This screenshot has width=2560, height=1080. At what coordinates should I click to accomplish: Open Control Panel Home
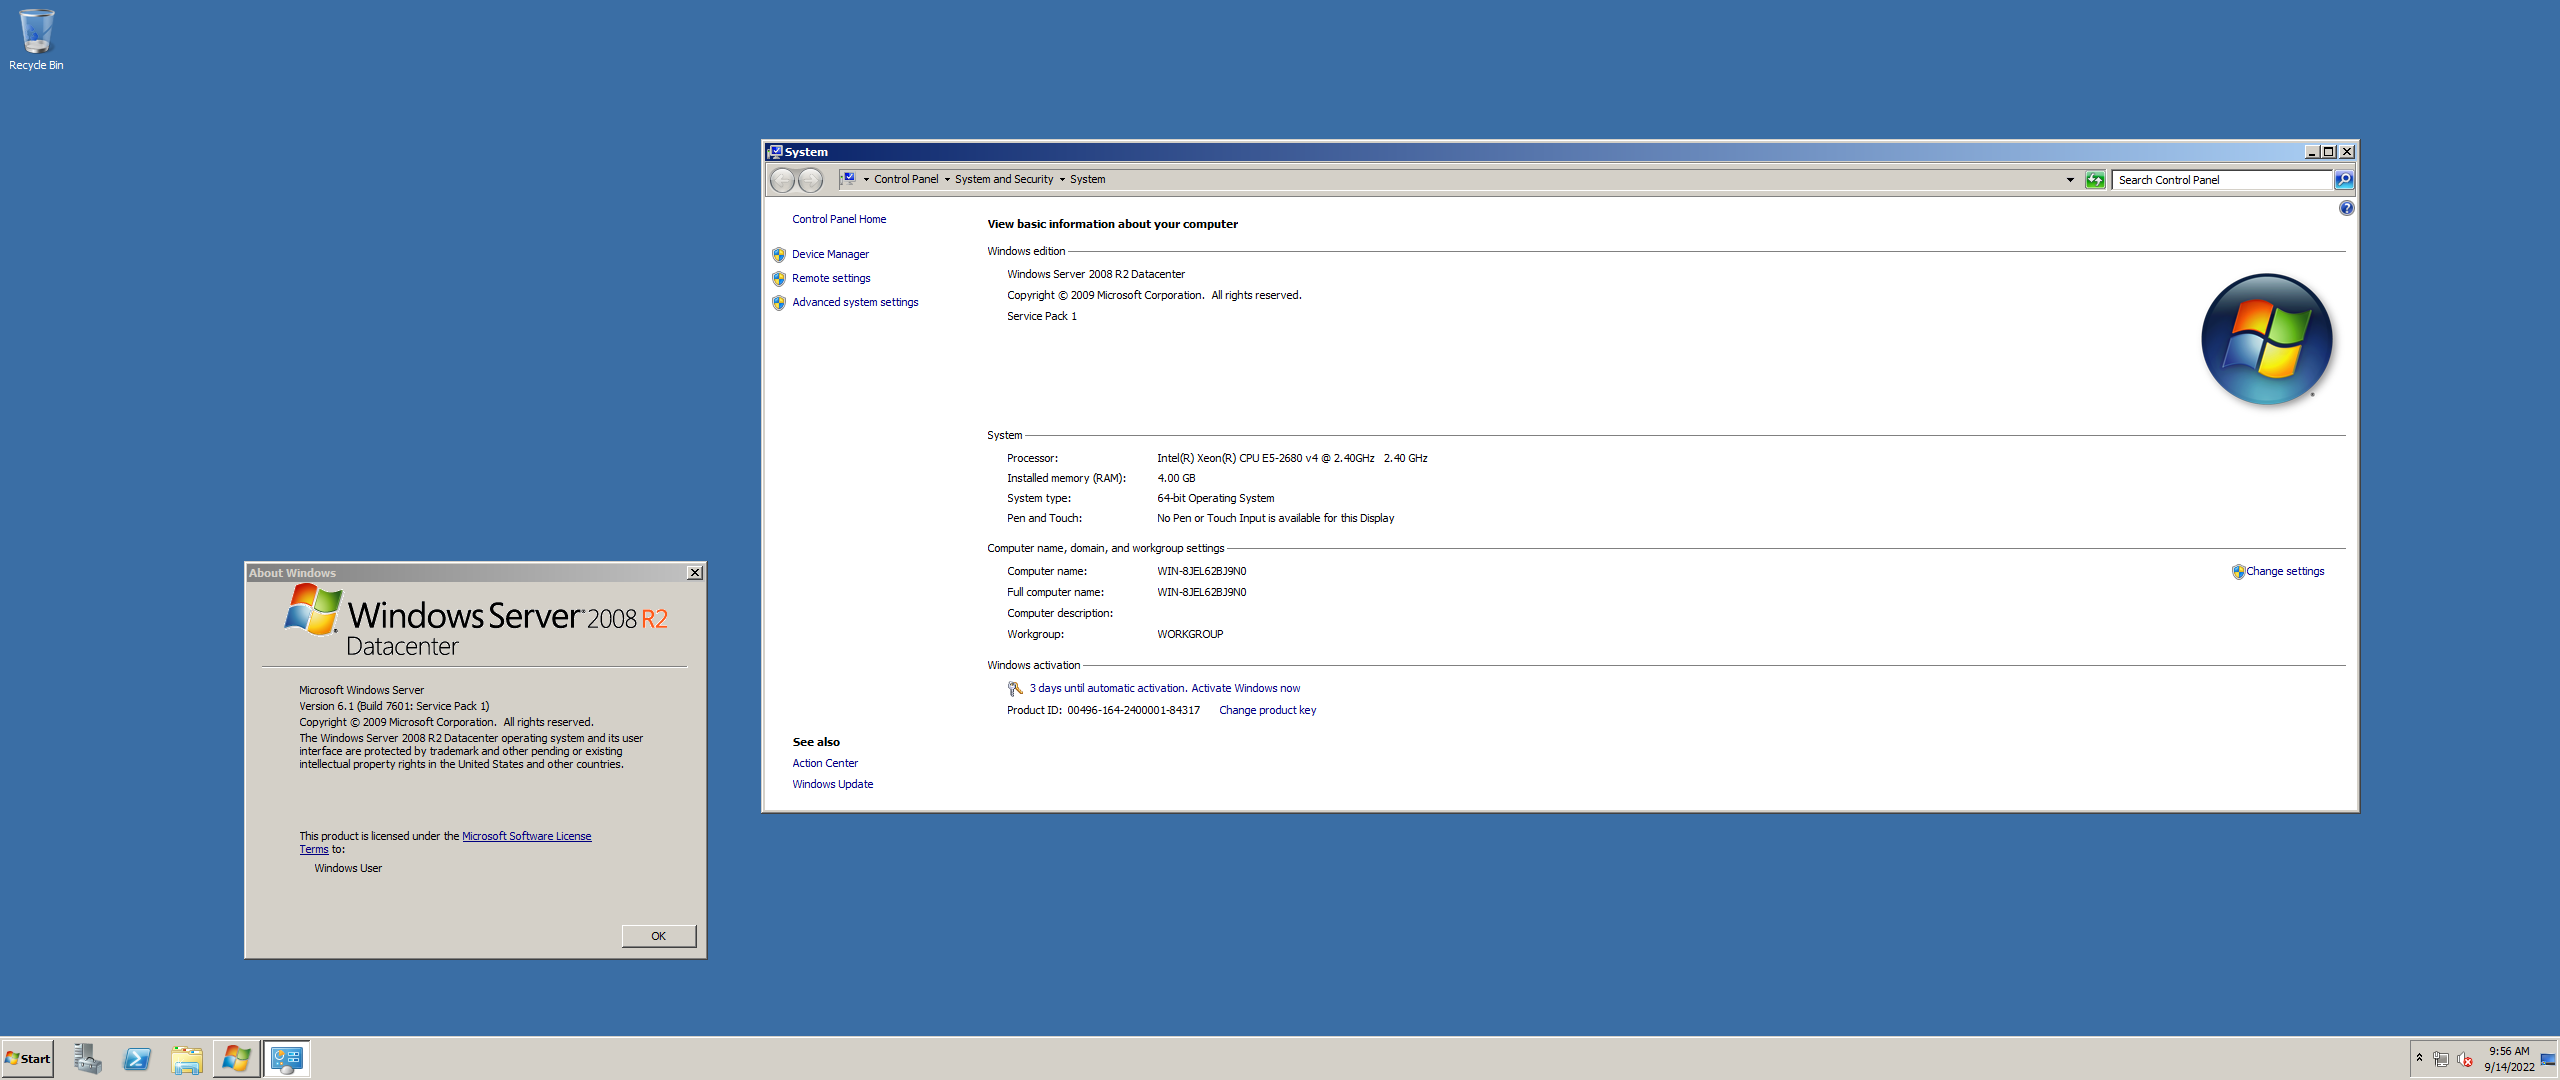click(x=839, y=219)
